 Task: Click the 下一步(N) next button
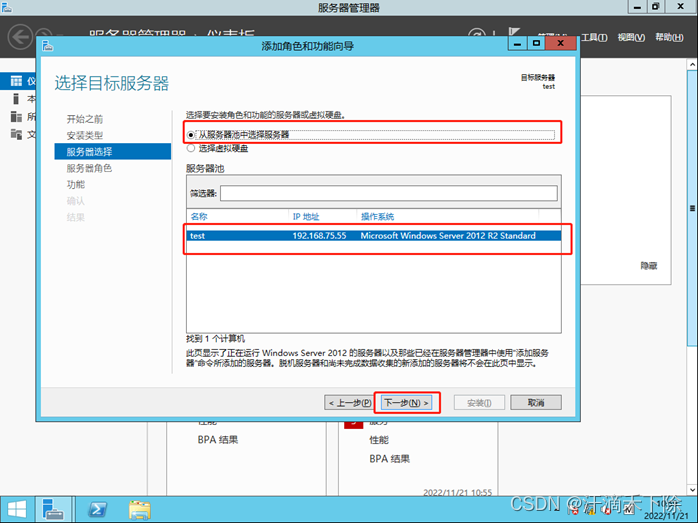pyautogui.click(x=406, y=403)
